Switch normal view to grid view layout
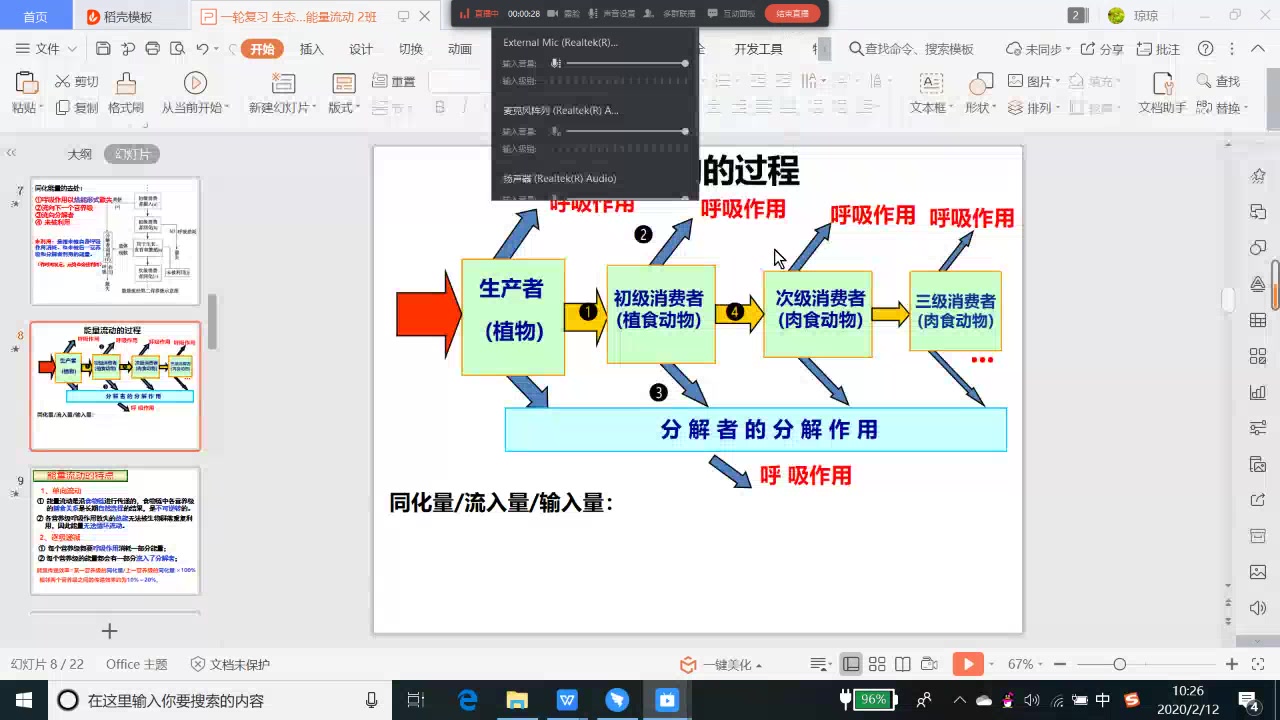Viewport: 1280px width, 720px height. 877,664
